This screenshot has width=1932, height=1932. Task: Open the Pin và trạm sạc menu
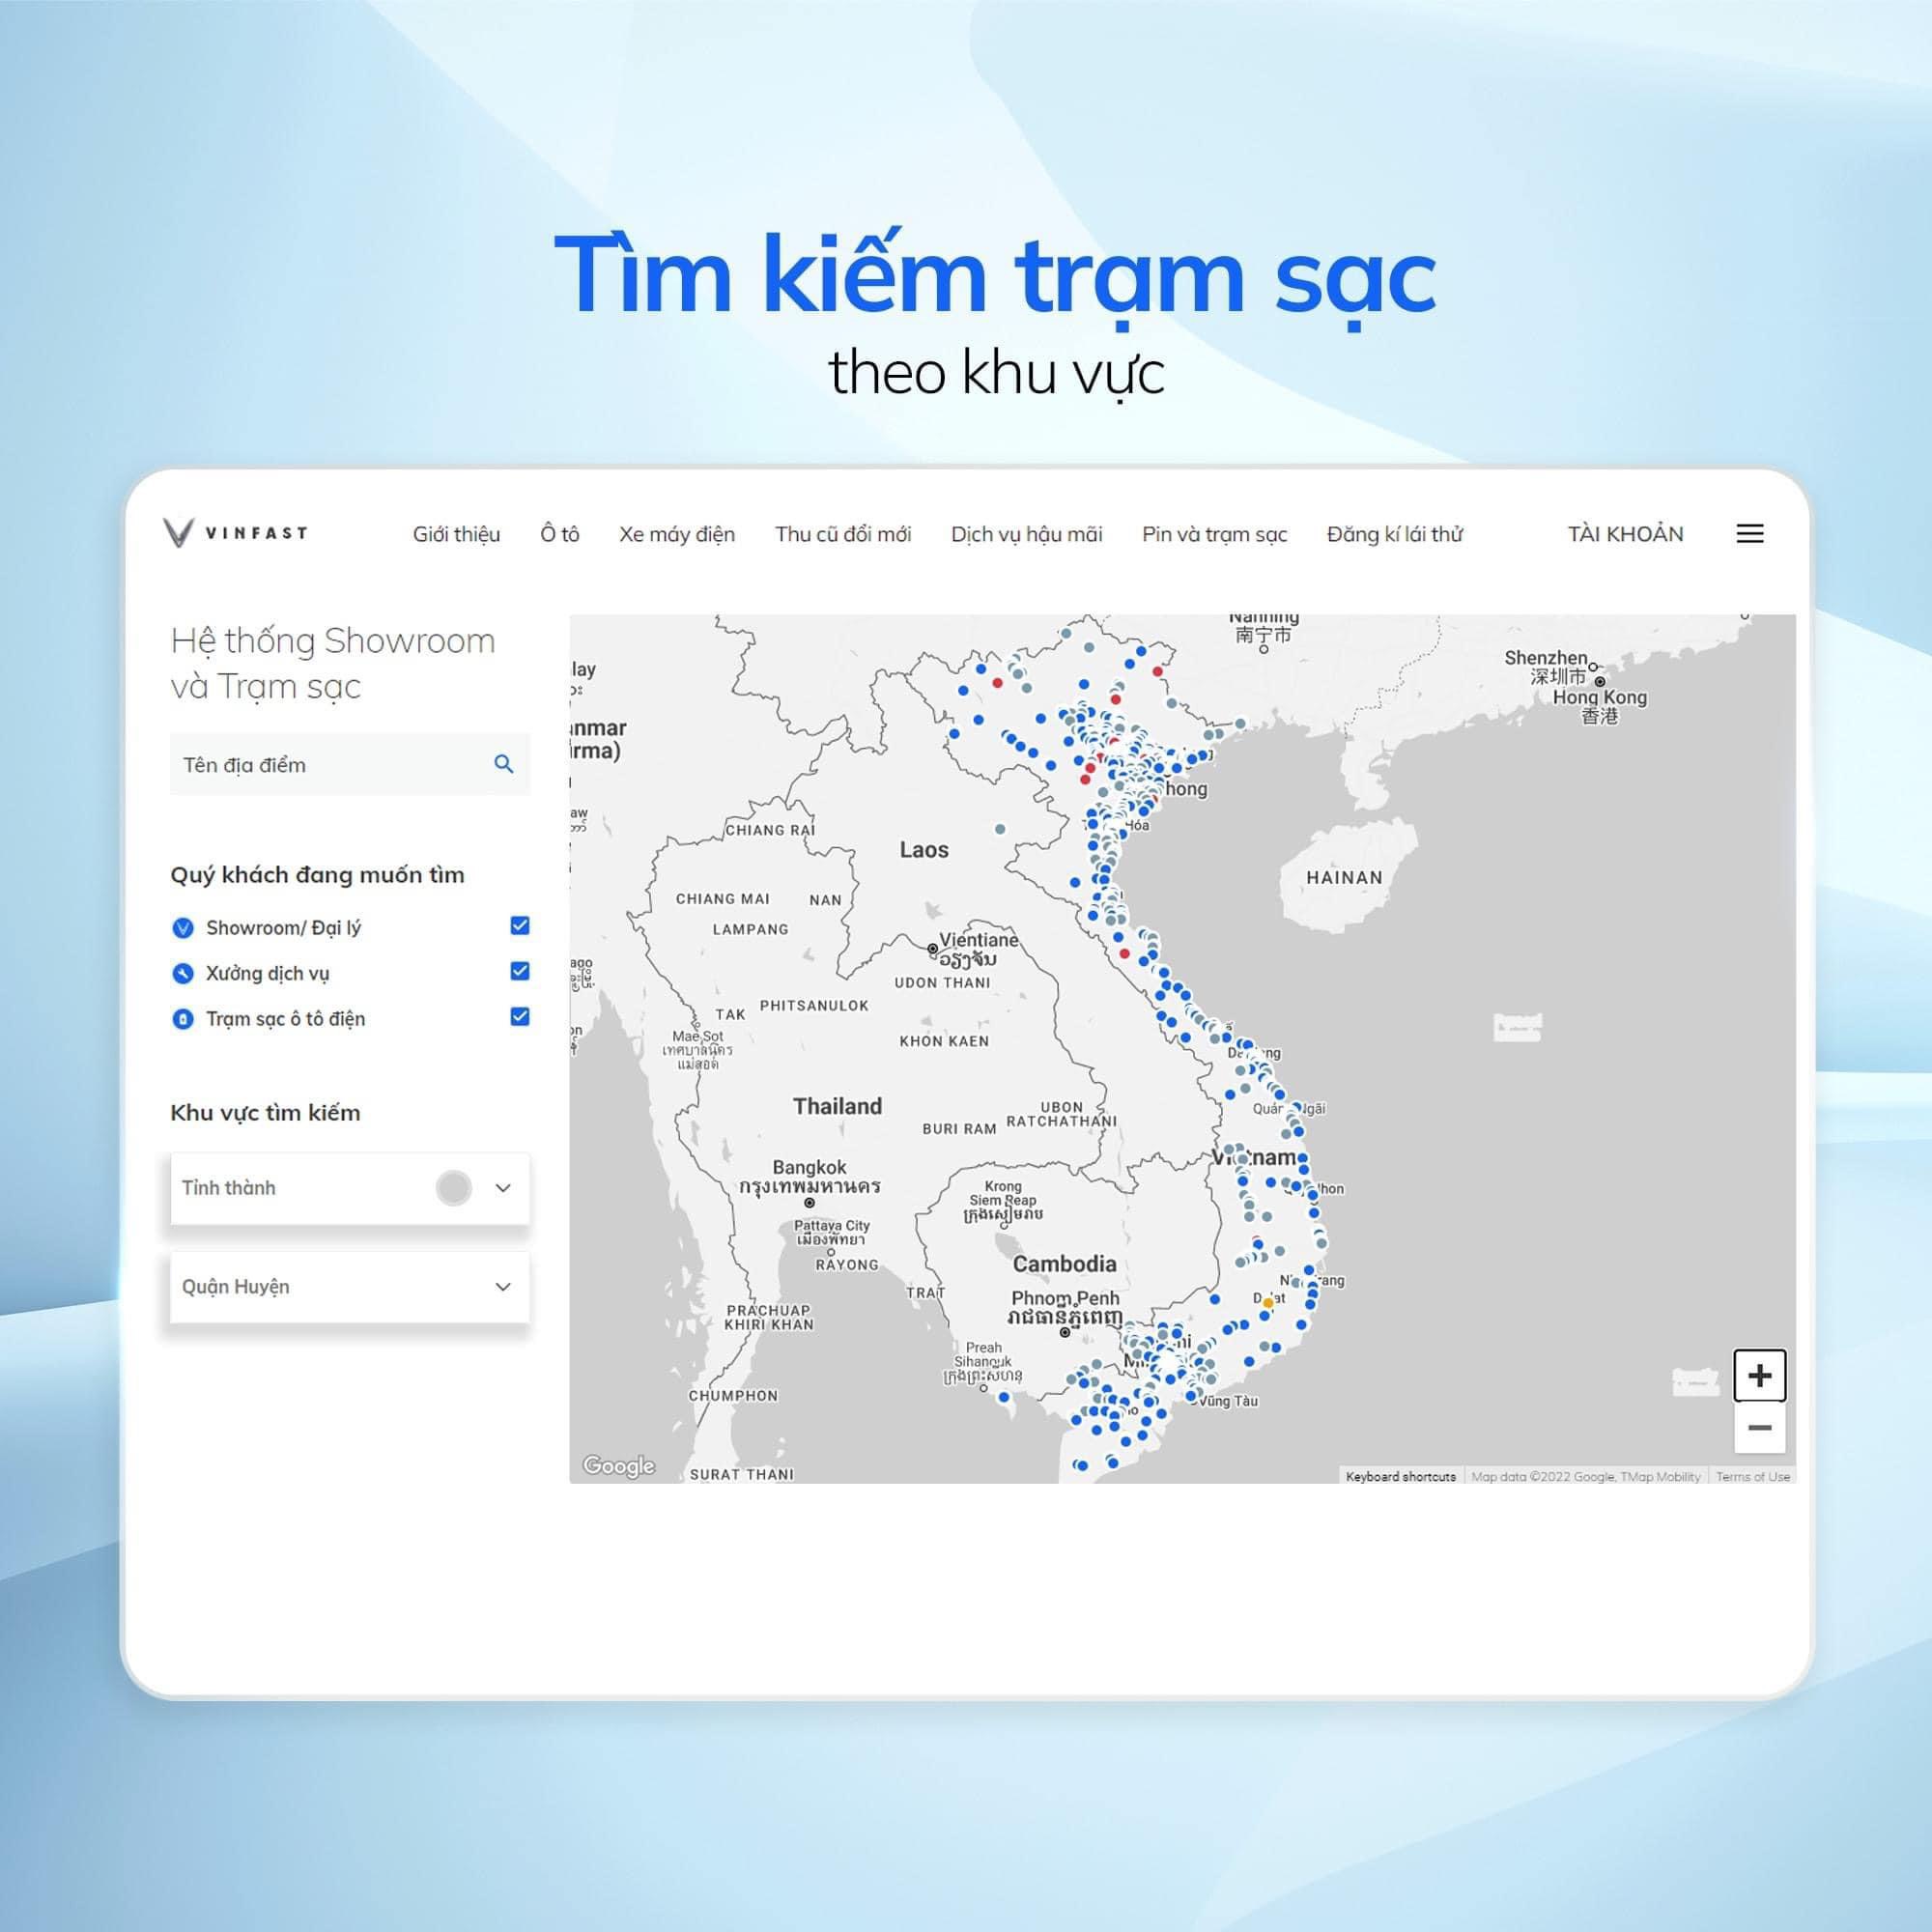click(1214, 534)
